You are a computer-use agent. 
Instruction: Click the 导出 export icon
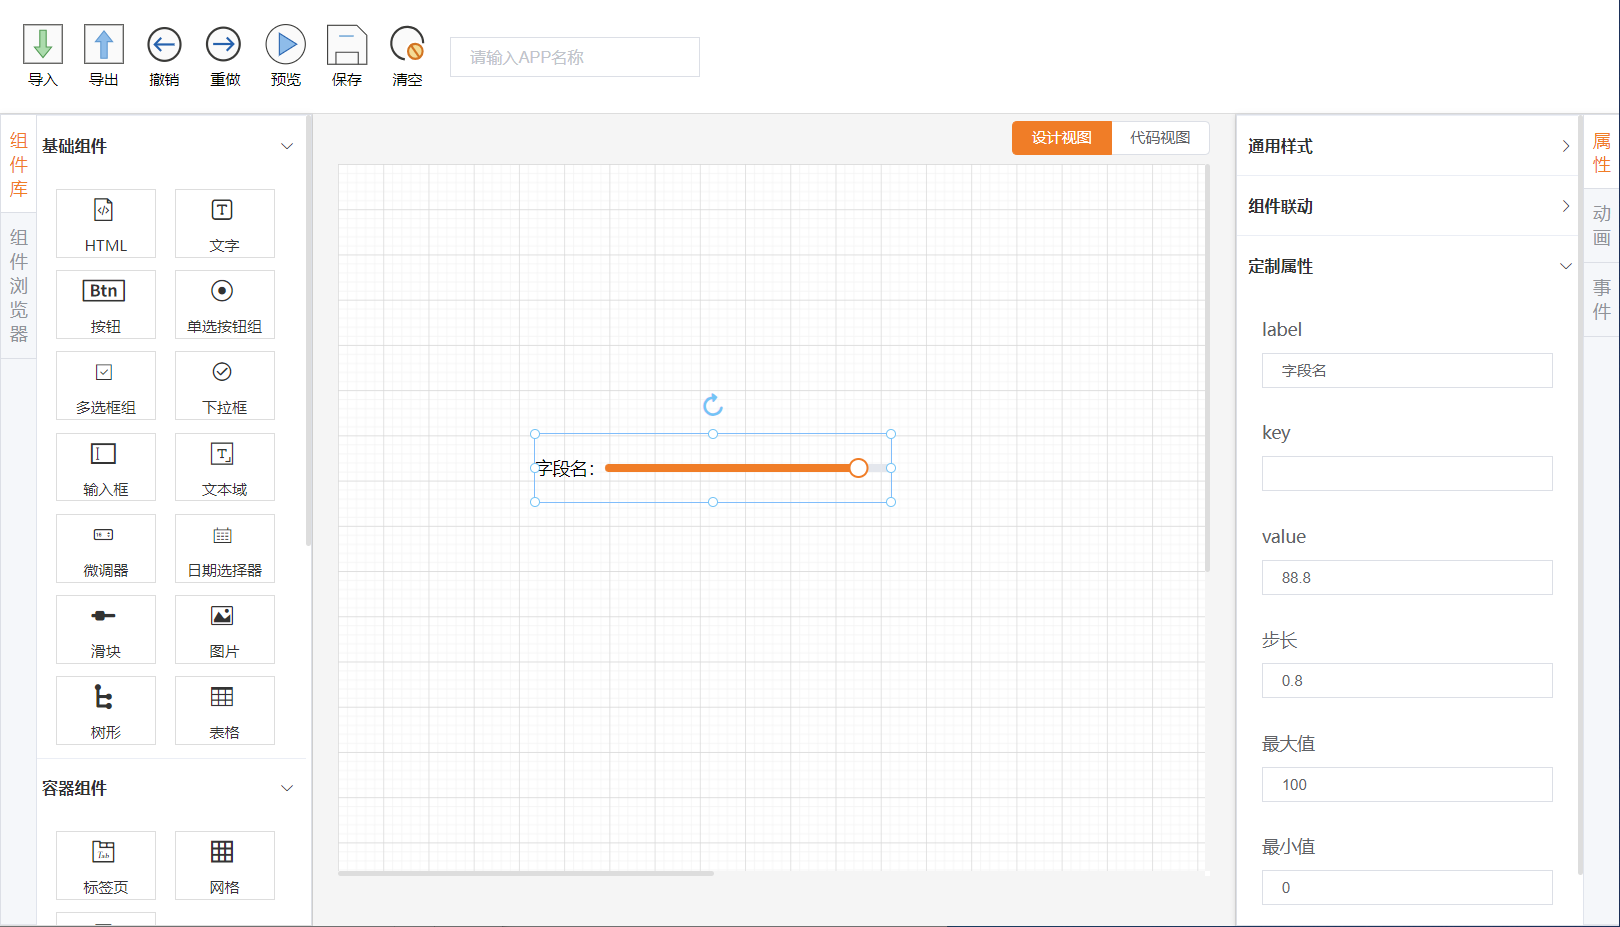[104, 45]
